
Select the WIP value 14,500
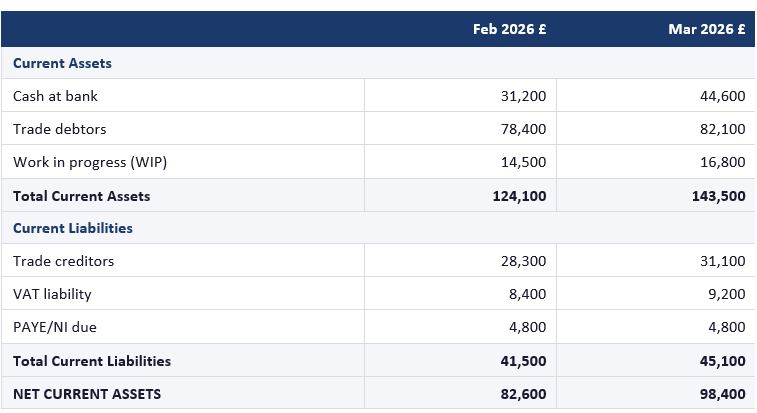(523, 162)
